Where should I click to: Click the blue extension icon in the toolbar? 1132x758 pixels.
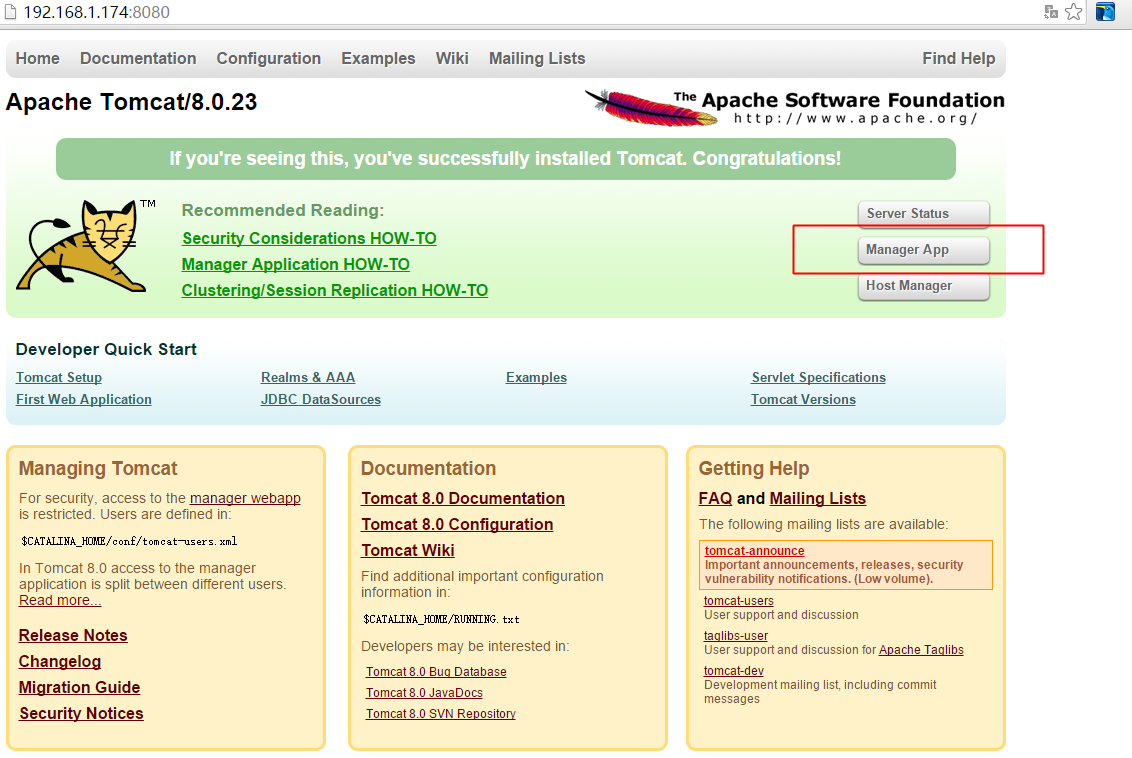pos(1105,12)
